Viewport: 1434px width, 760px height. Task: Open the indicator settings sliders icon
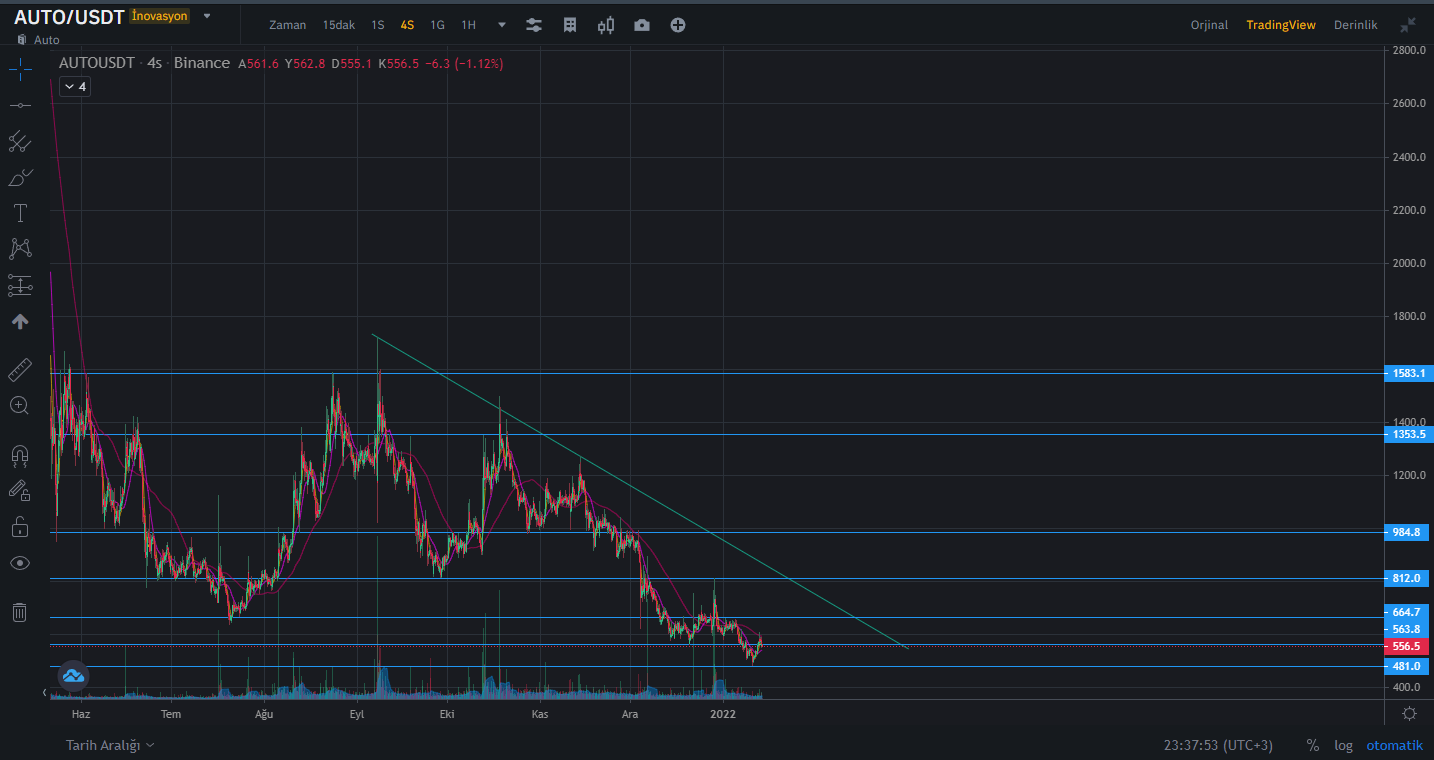point(534,25)
